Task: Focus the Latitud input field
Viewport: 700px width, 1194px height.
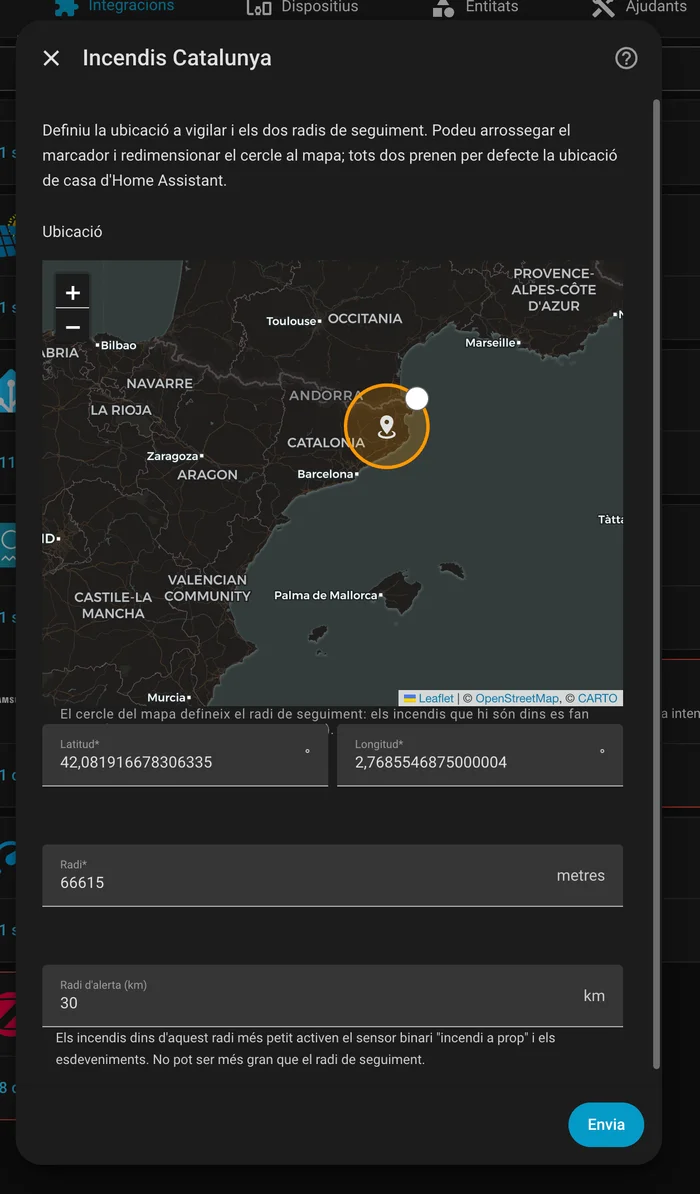Action: click(185, 755)
